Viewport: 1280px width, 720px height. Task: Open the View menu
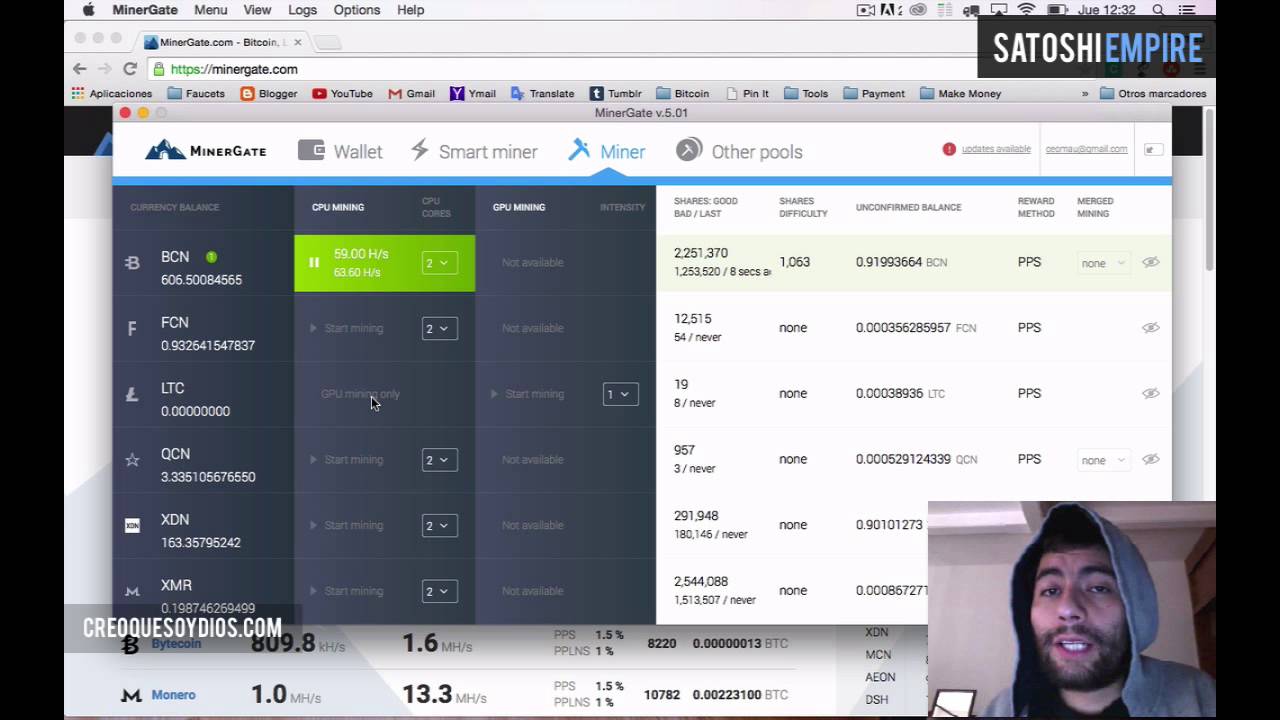click(x=257, y=10)
